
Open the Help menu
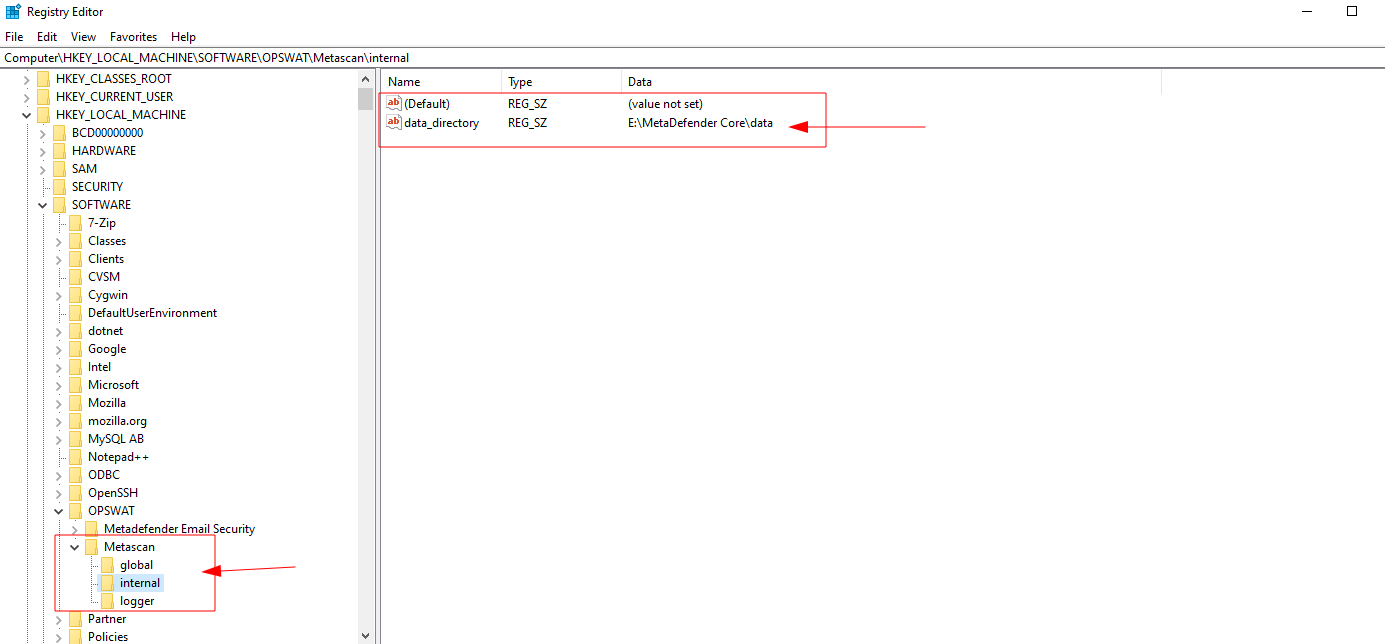pos(183,37)
